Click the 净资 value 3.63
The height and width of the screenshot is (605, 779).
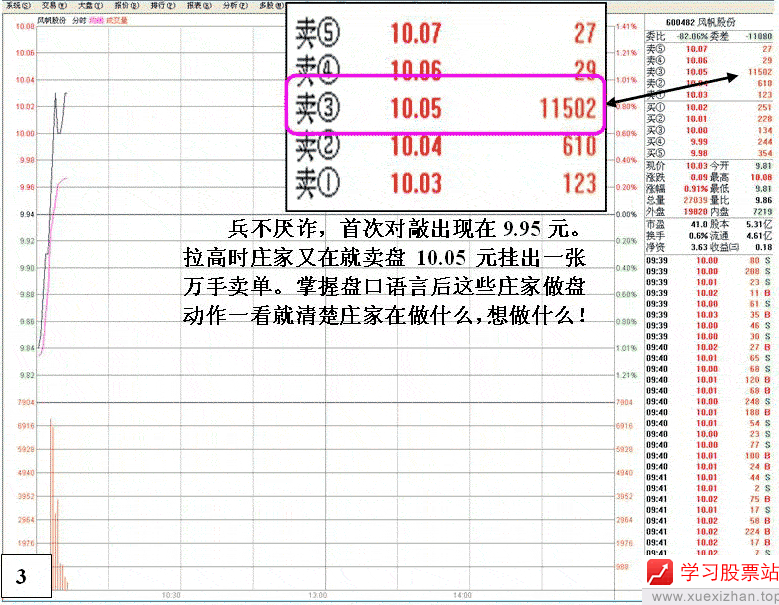click(699, 247)
